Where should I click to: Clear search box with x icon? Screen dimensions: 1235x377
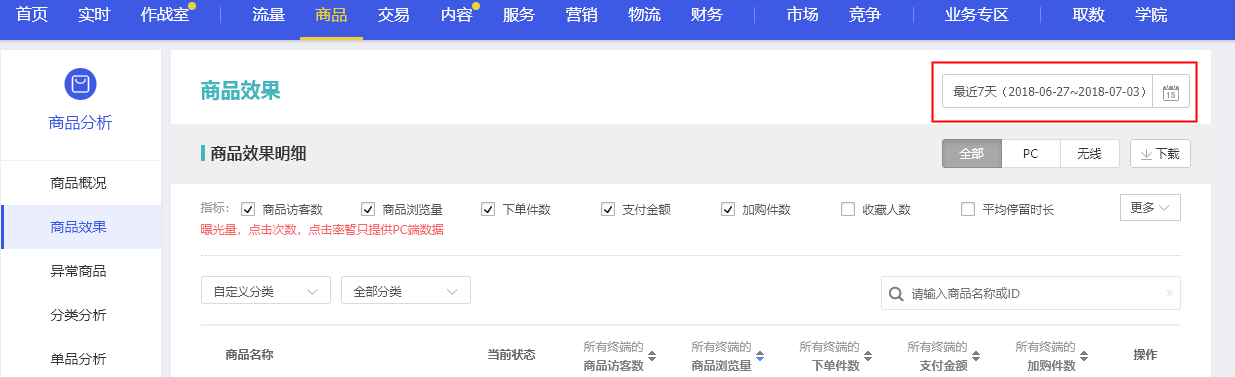coord(1170,294)
